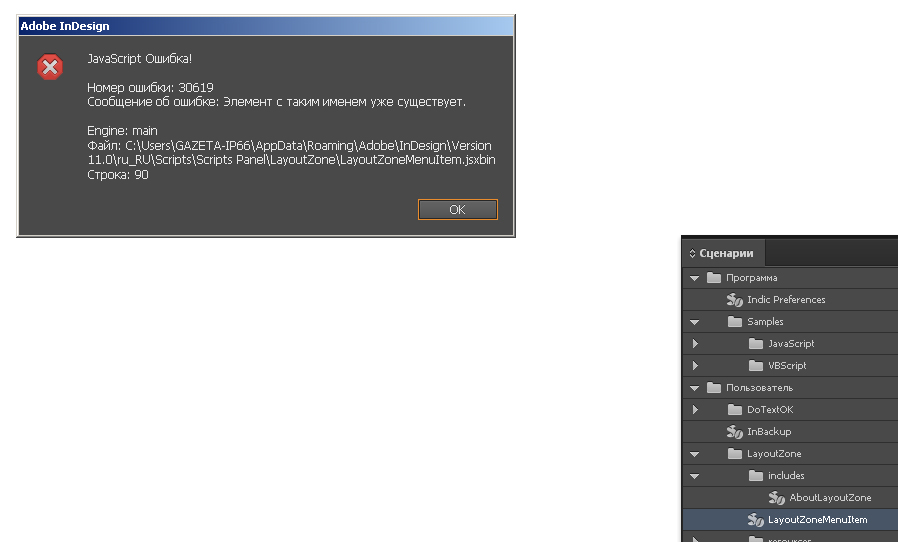Click the error number text 30619
898x542 pixels.
196,88
